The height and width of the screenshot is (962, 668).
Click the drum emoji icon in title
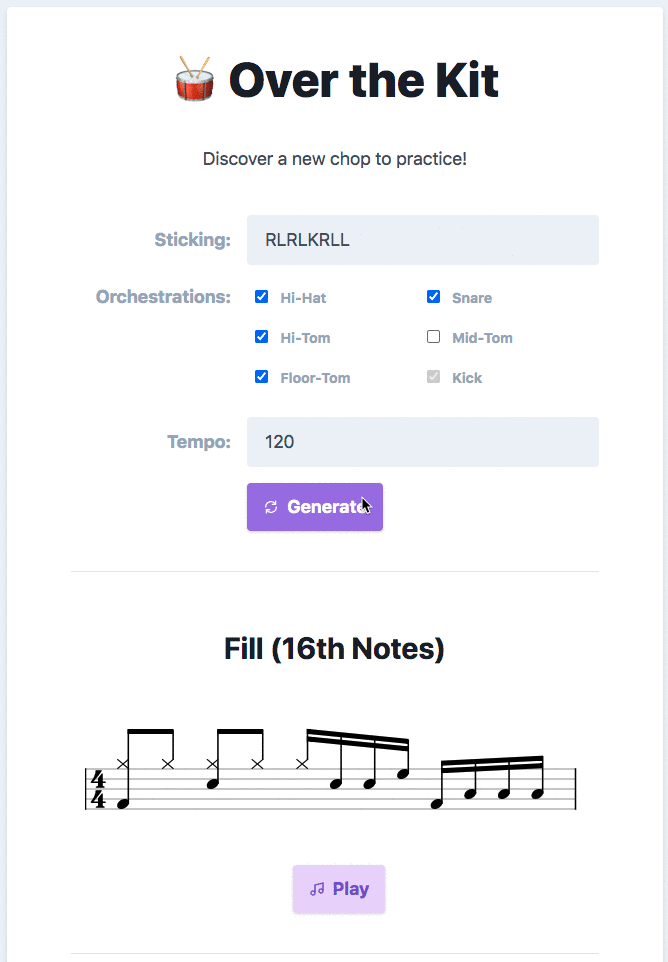194,79
